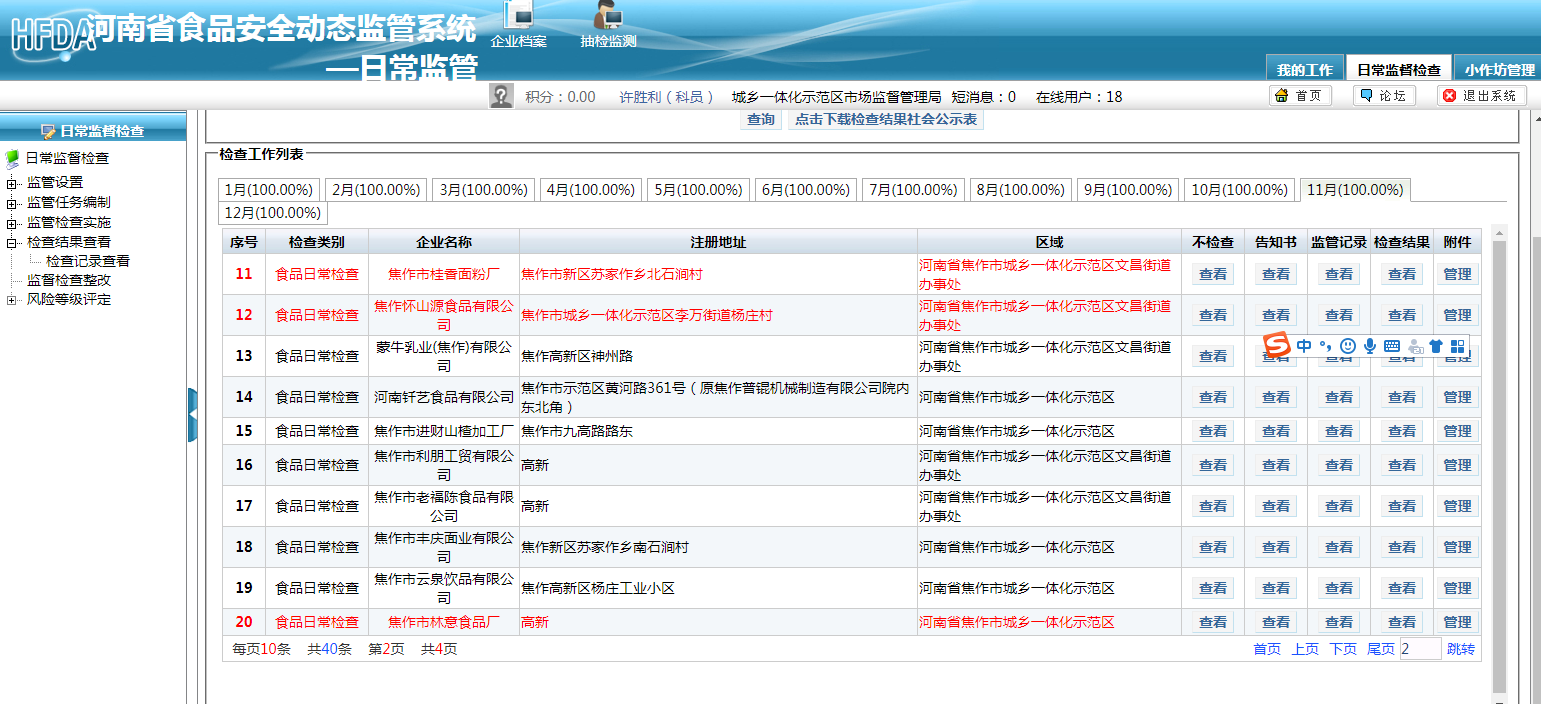View 监管记录 for row 18 丰庆面业
Viewport: 1541px width, 704px height.
pos(1339,547)
